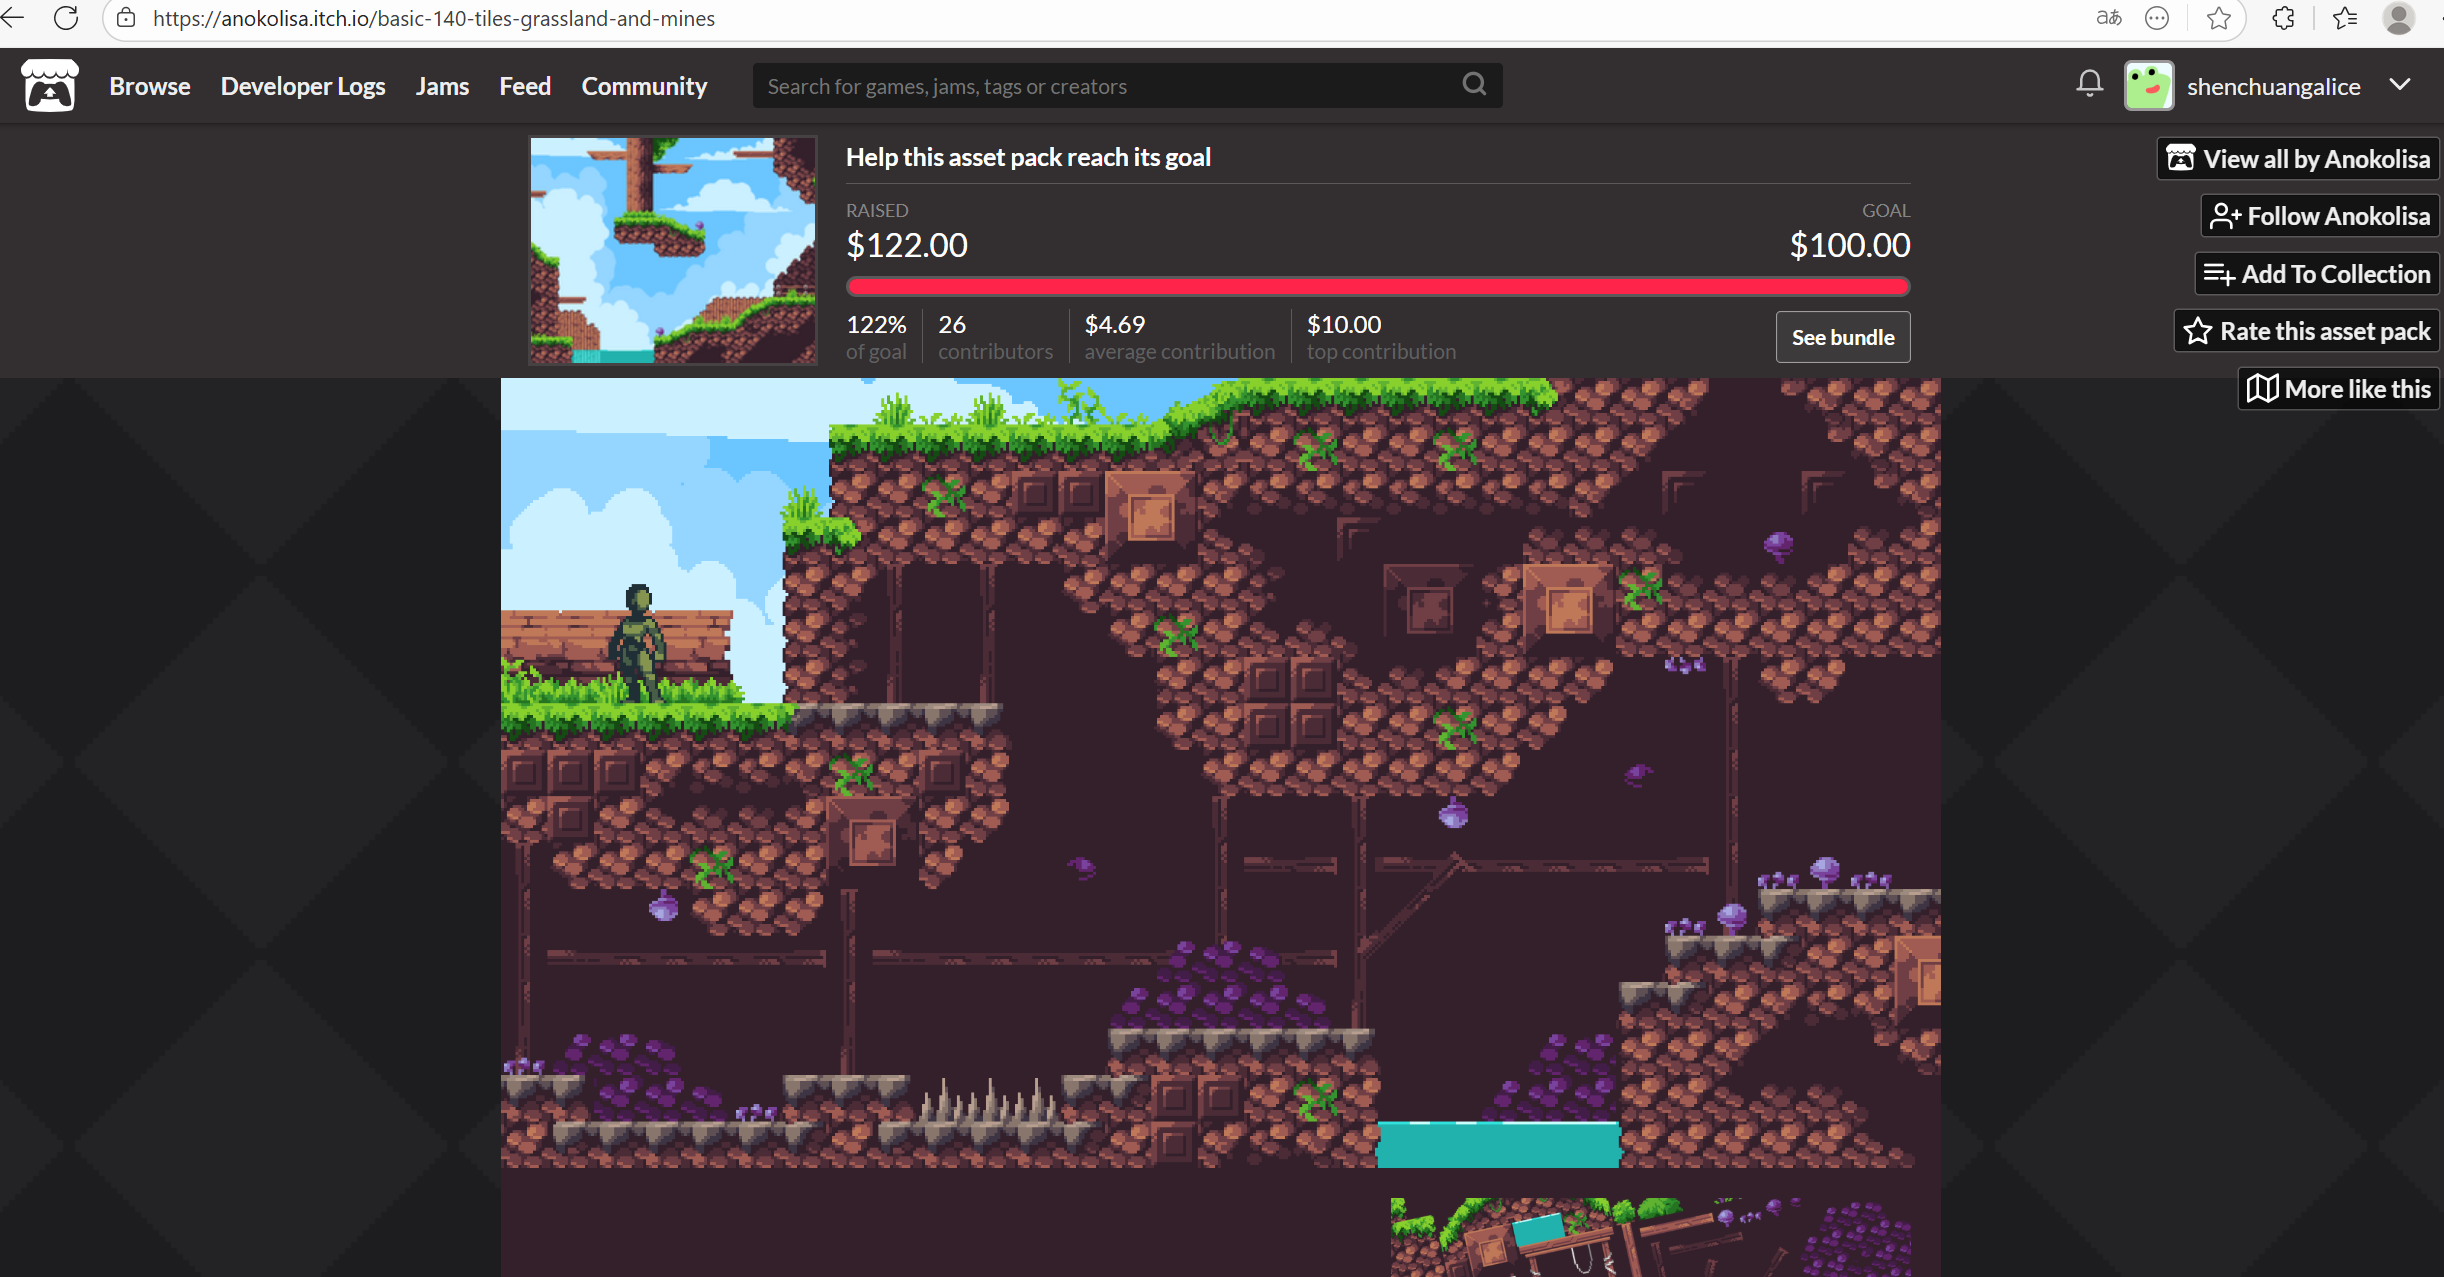Click the 122% of goal stat
2444x1277 pixels.
876,337
